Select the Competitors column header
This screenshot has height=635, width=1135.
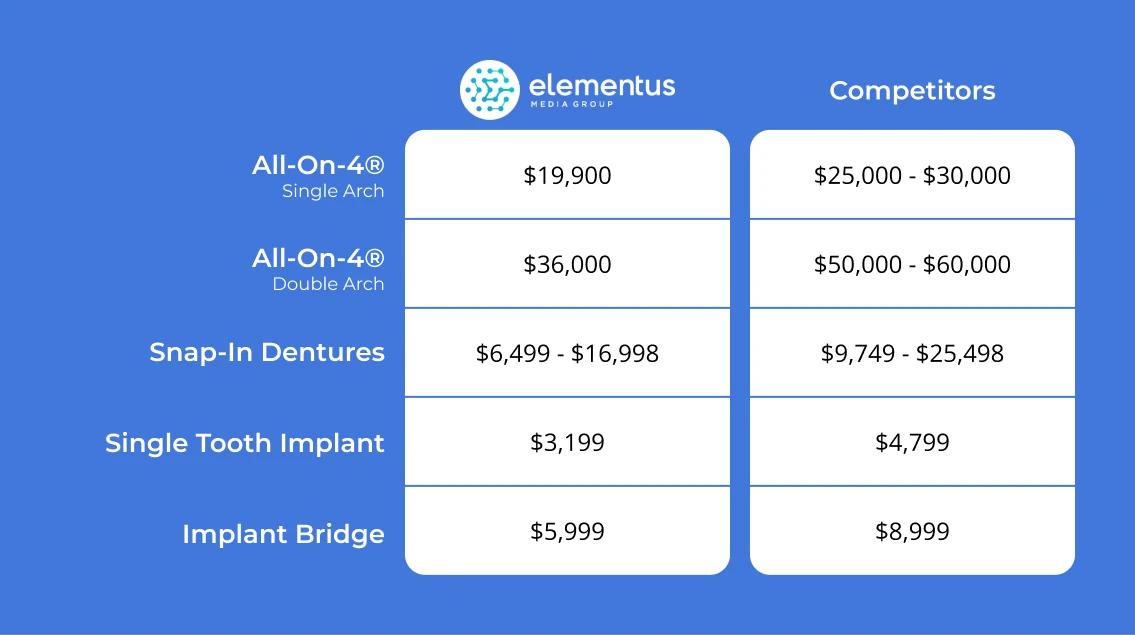tap(912, 91)
